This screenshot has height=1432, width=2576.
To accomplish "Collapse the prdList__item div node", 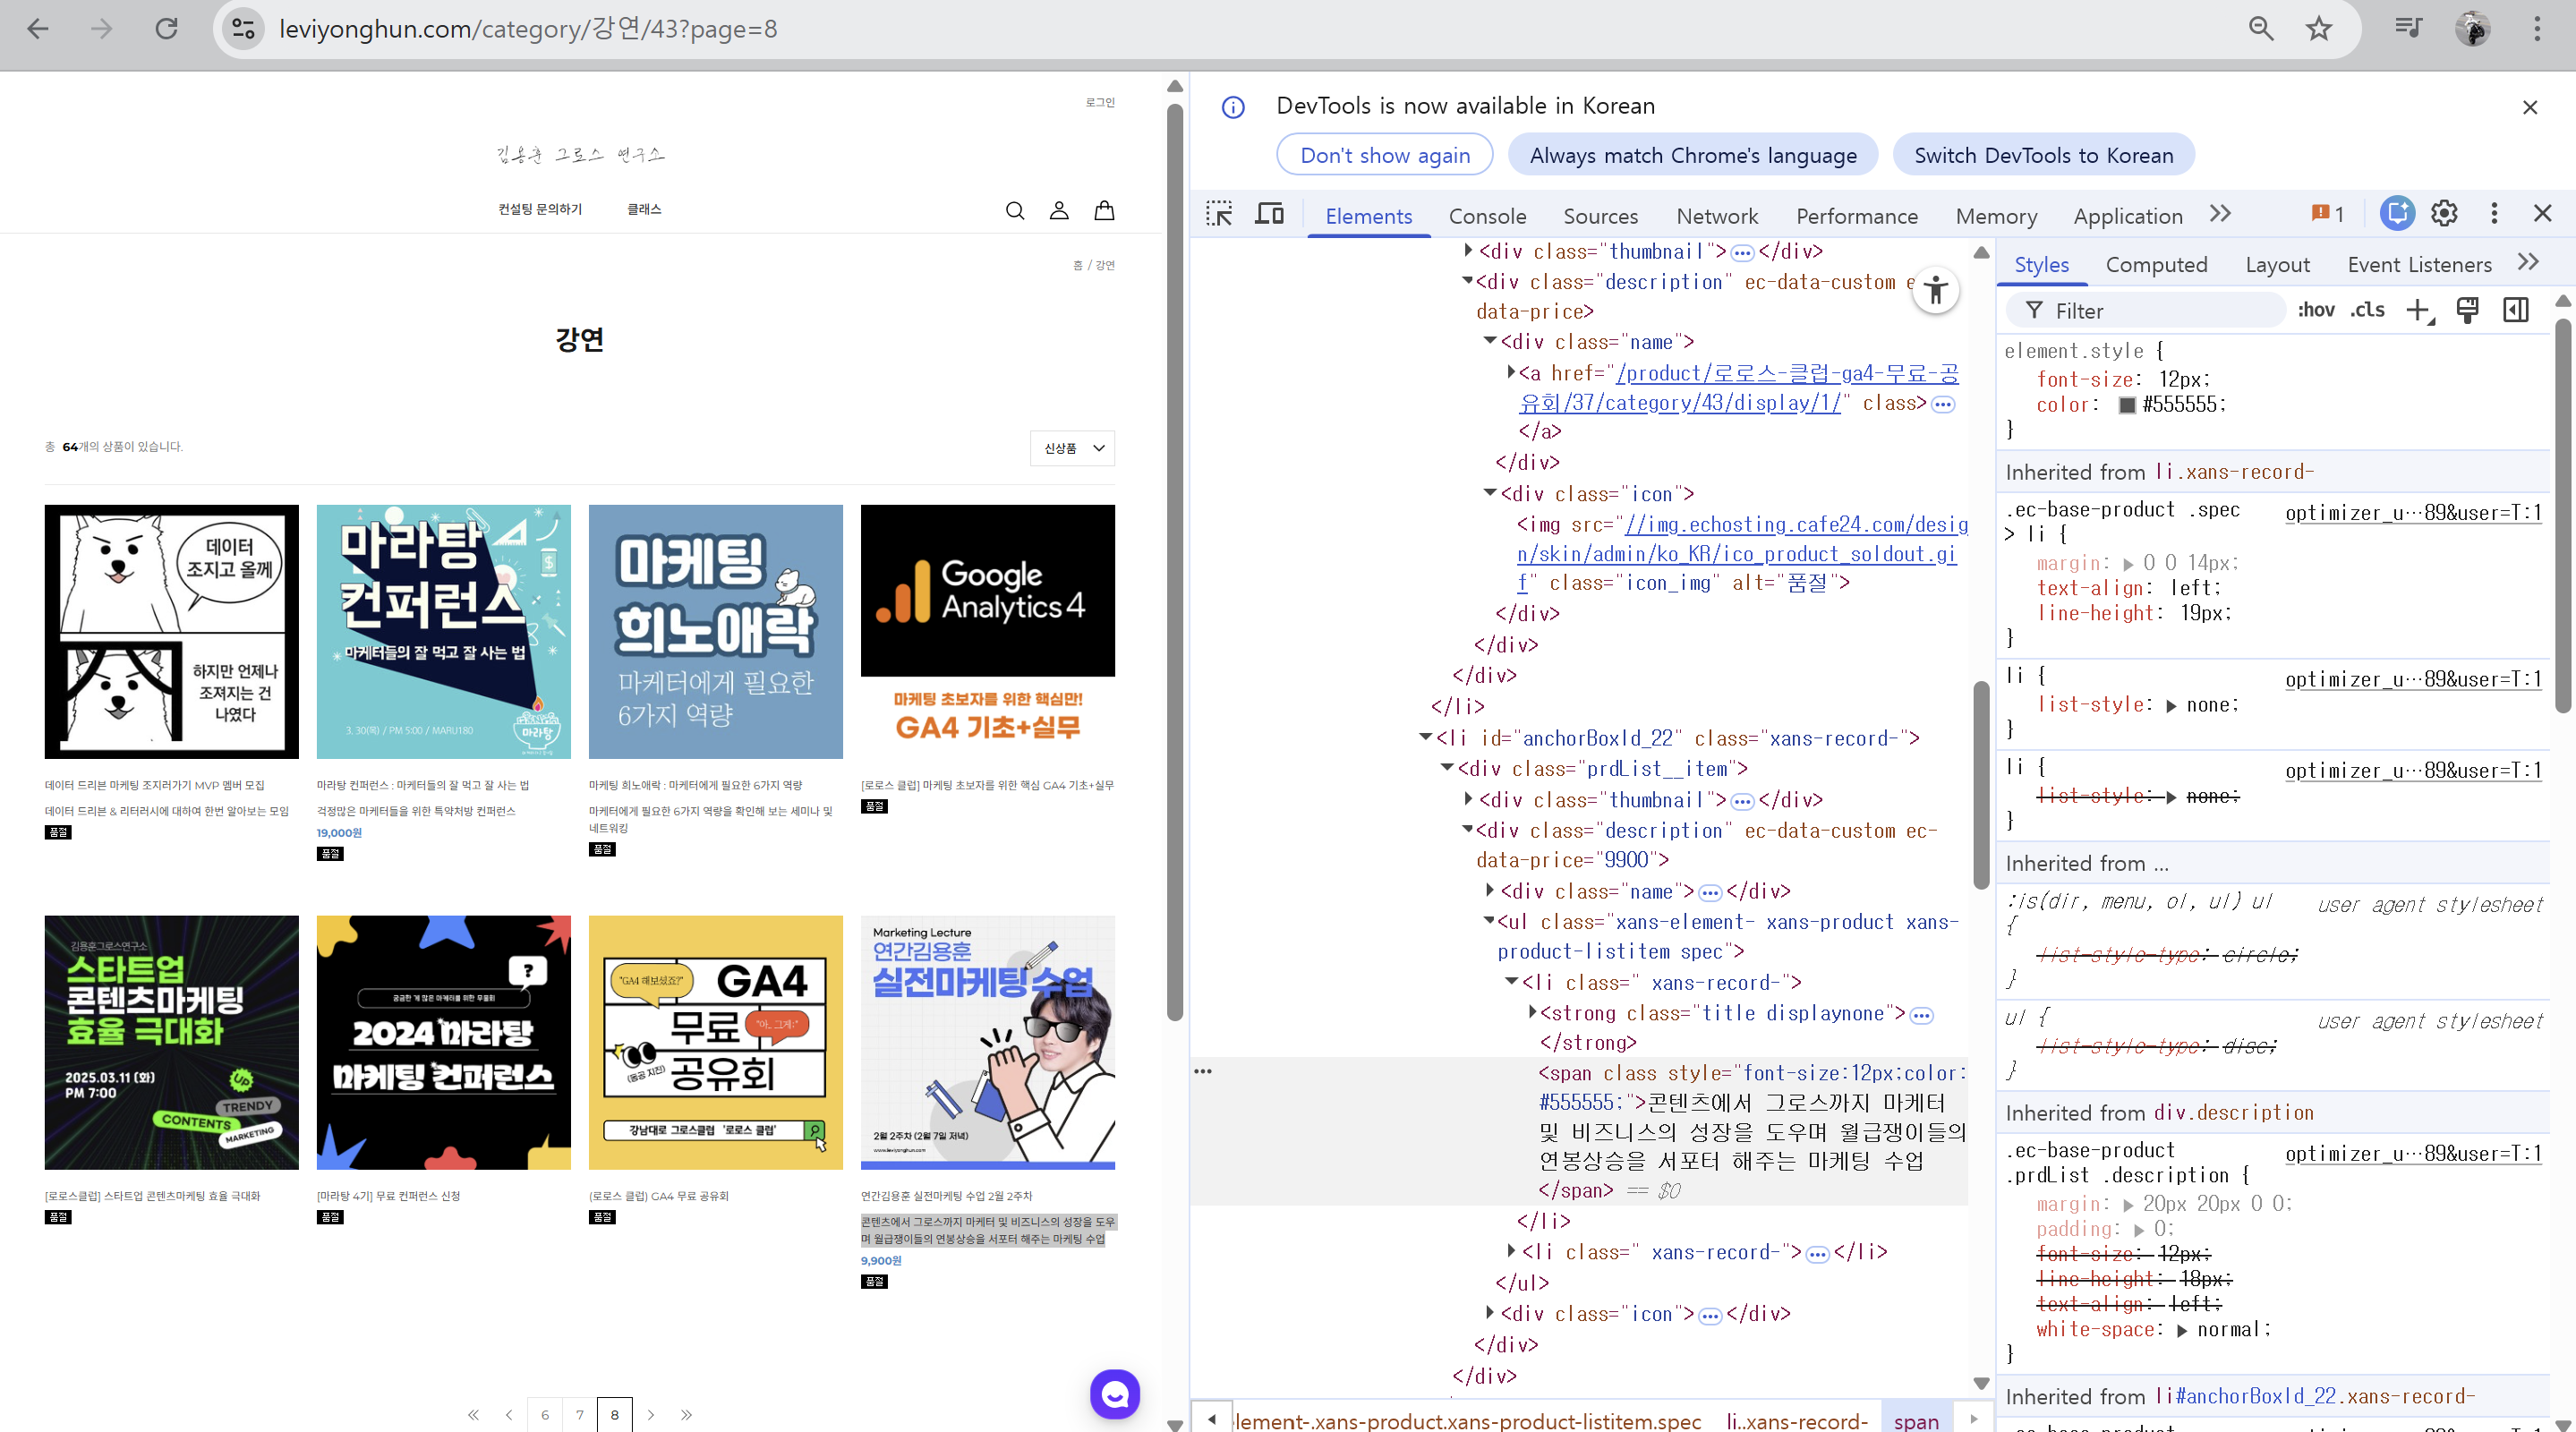I will click(1447, 768).
